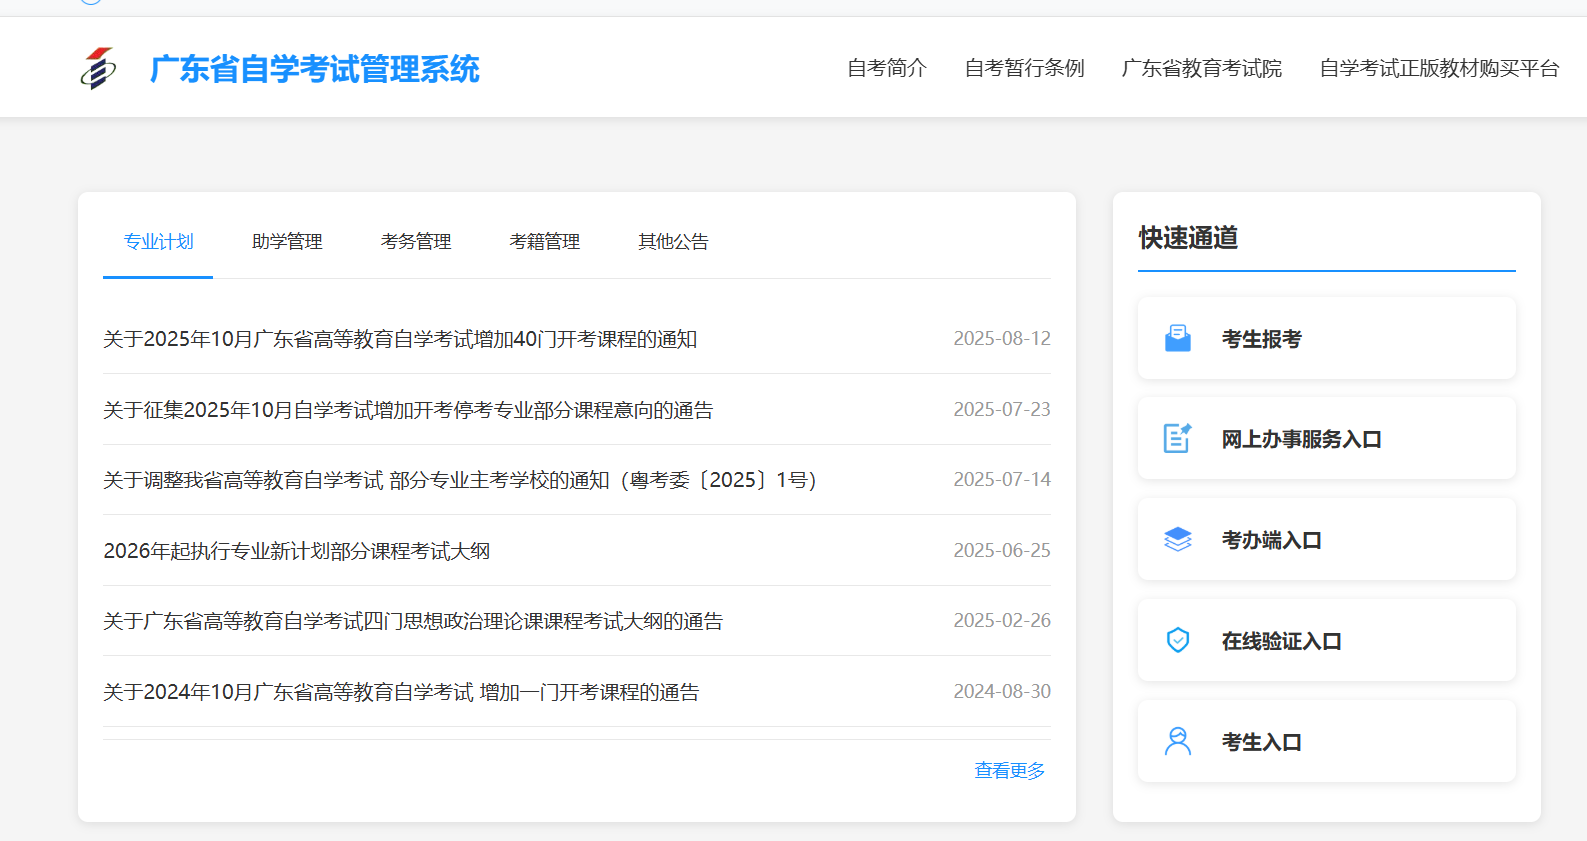Open the 考籍管理 tab

click(545, 242)
